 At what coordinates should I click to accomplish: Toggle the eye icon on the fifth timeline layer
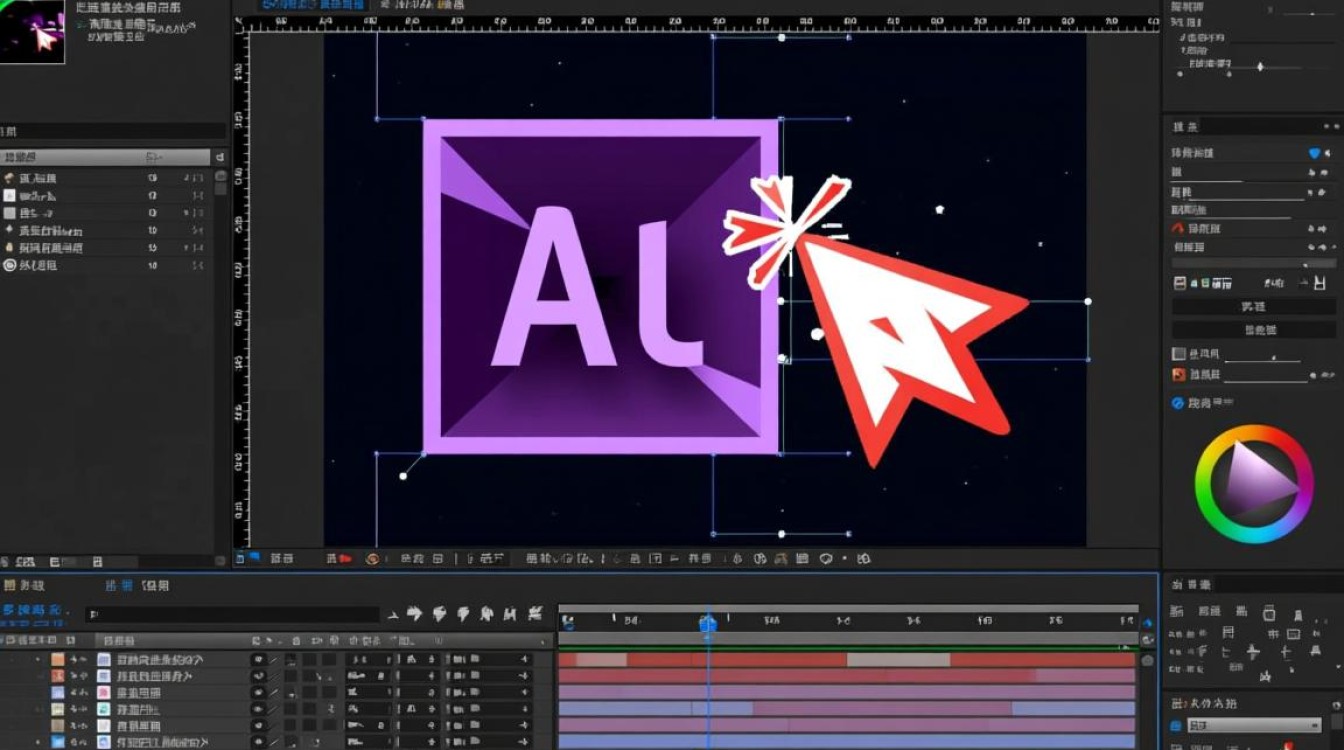[258, 725]
